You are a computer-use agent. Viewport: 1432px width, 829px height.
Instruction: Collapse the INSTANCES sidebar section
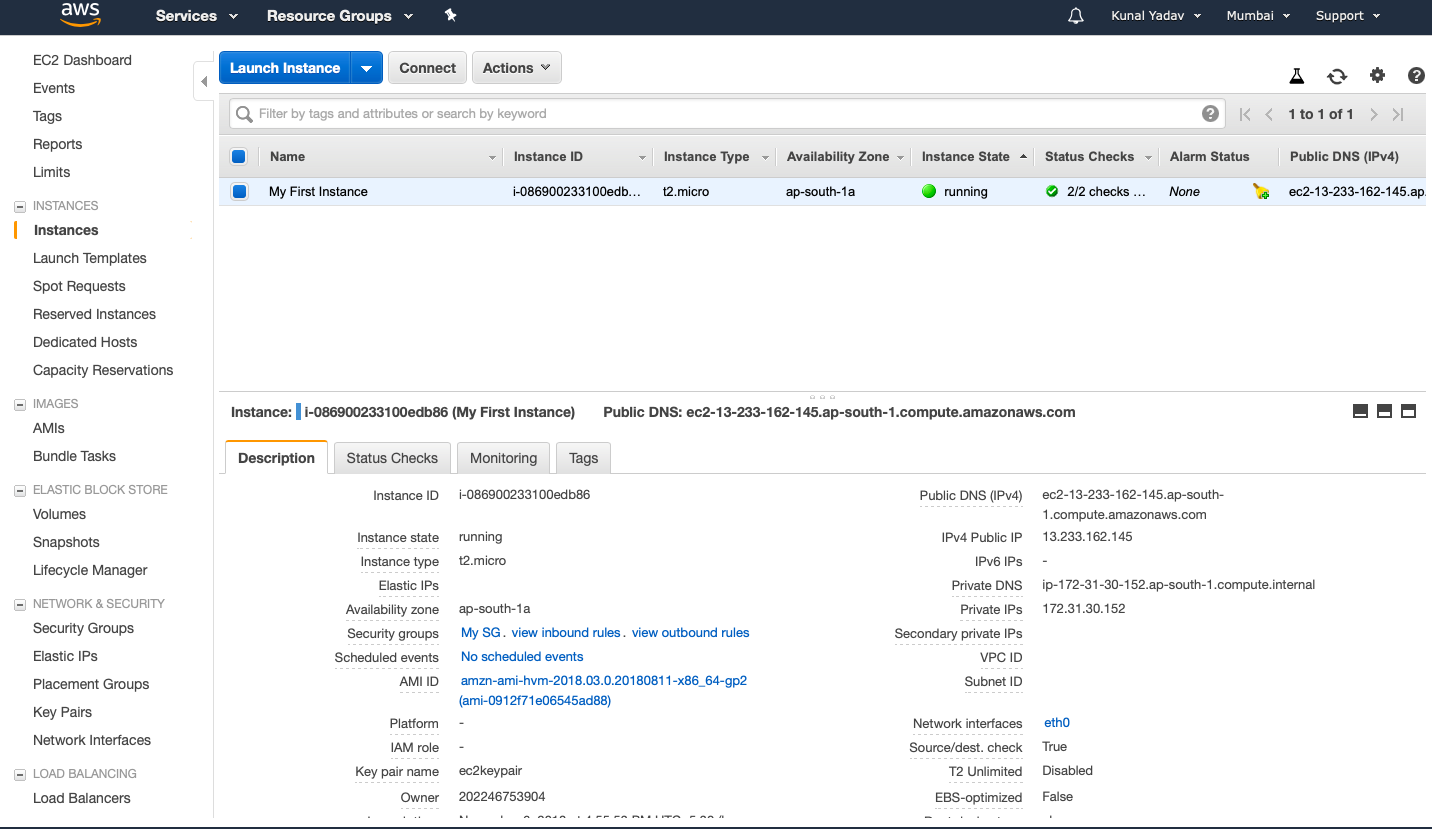coord(20,206)
